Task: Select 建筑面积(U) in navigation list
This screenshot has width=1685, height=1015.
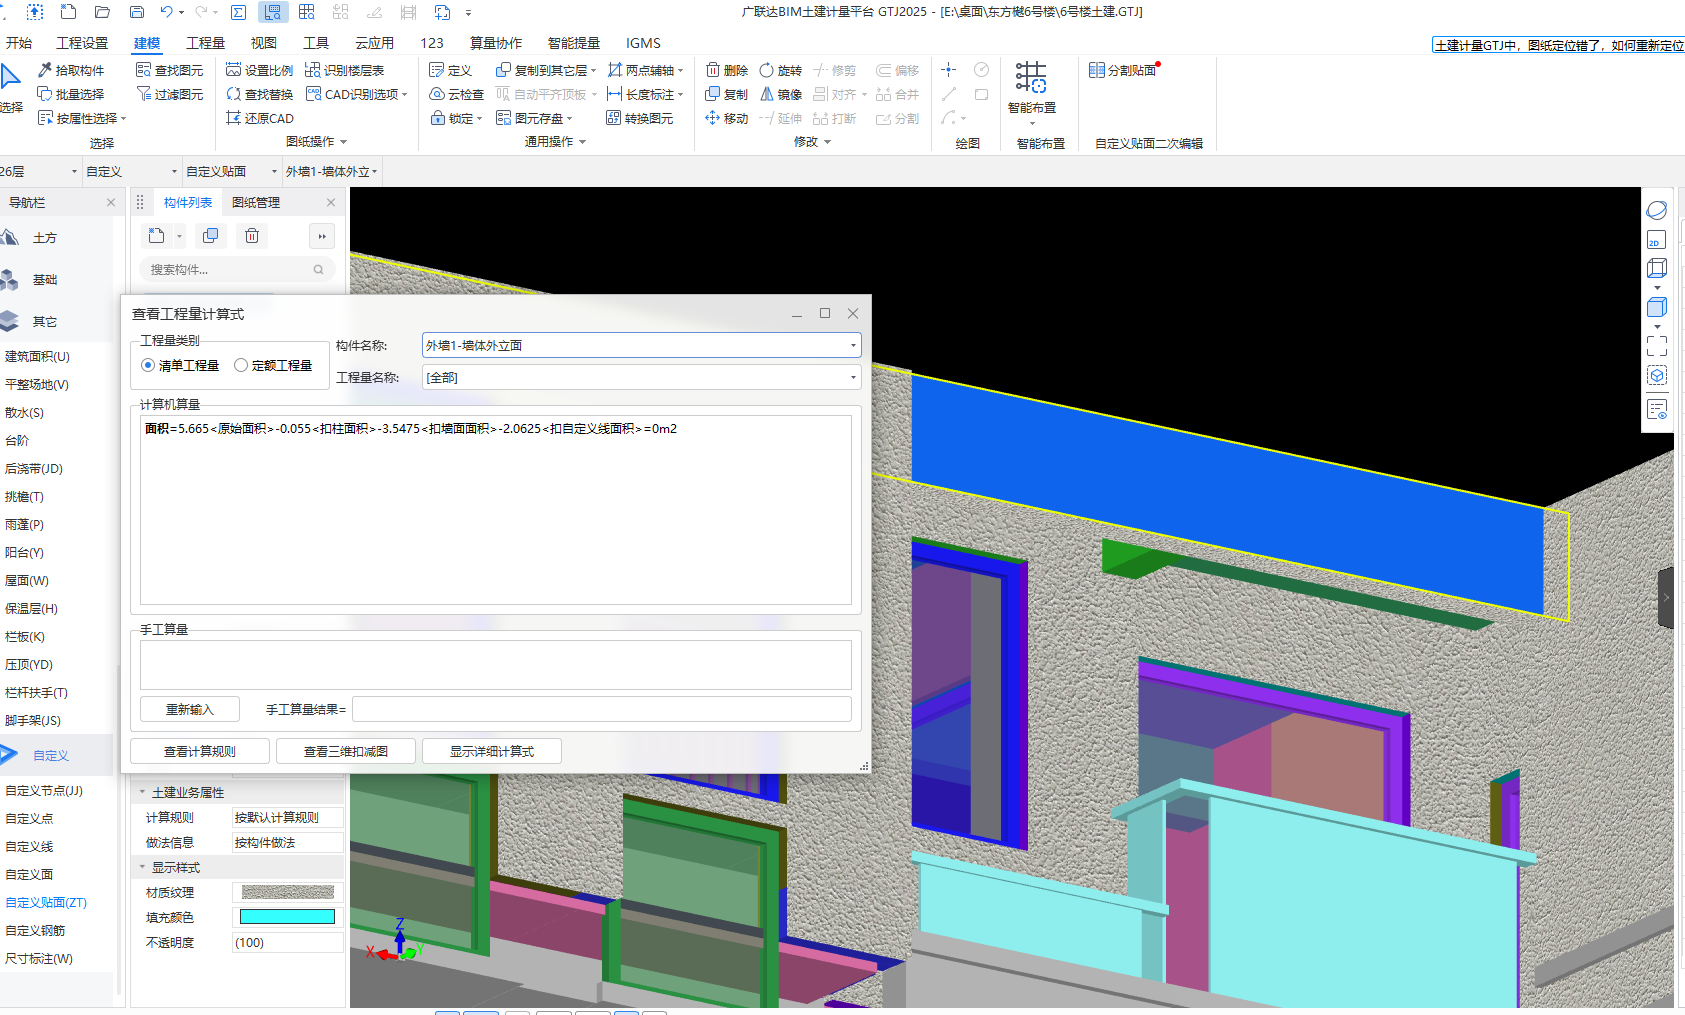Action: point(38,356)
